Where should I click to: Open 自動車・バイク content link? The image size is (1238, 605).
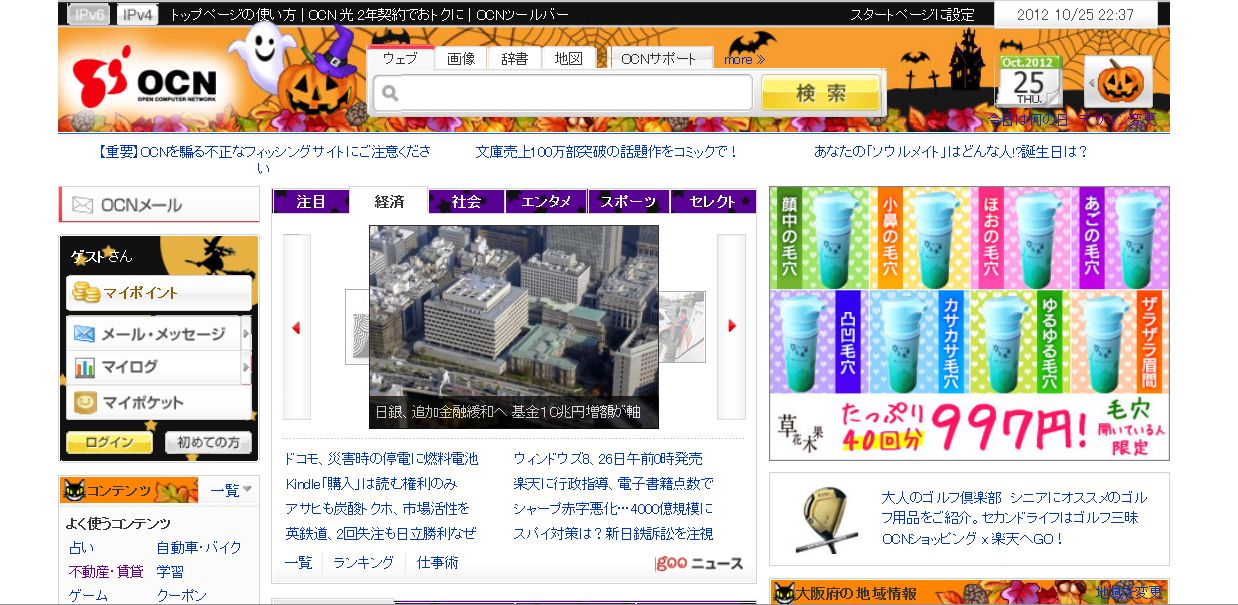(199, 548)
